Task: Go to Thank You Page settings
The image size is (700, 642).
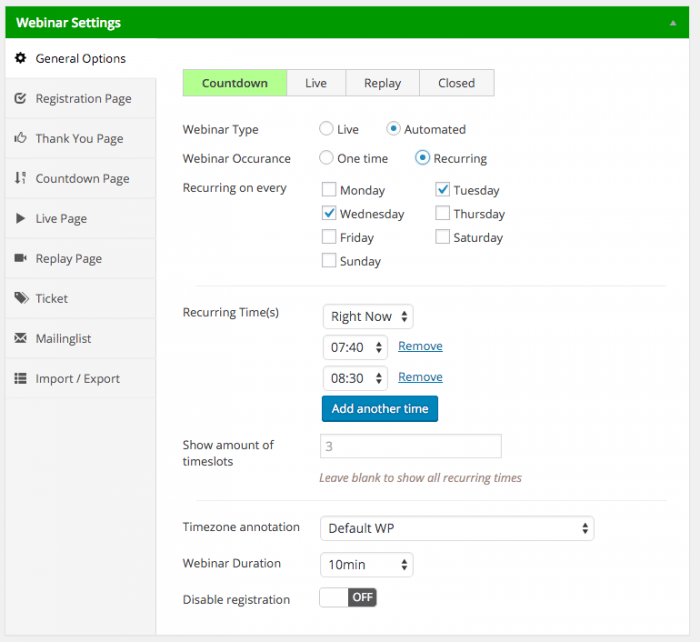Action: click(x=81, y=138)
